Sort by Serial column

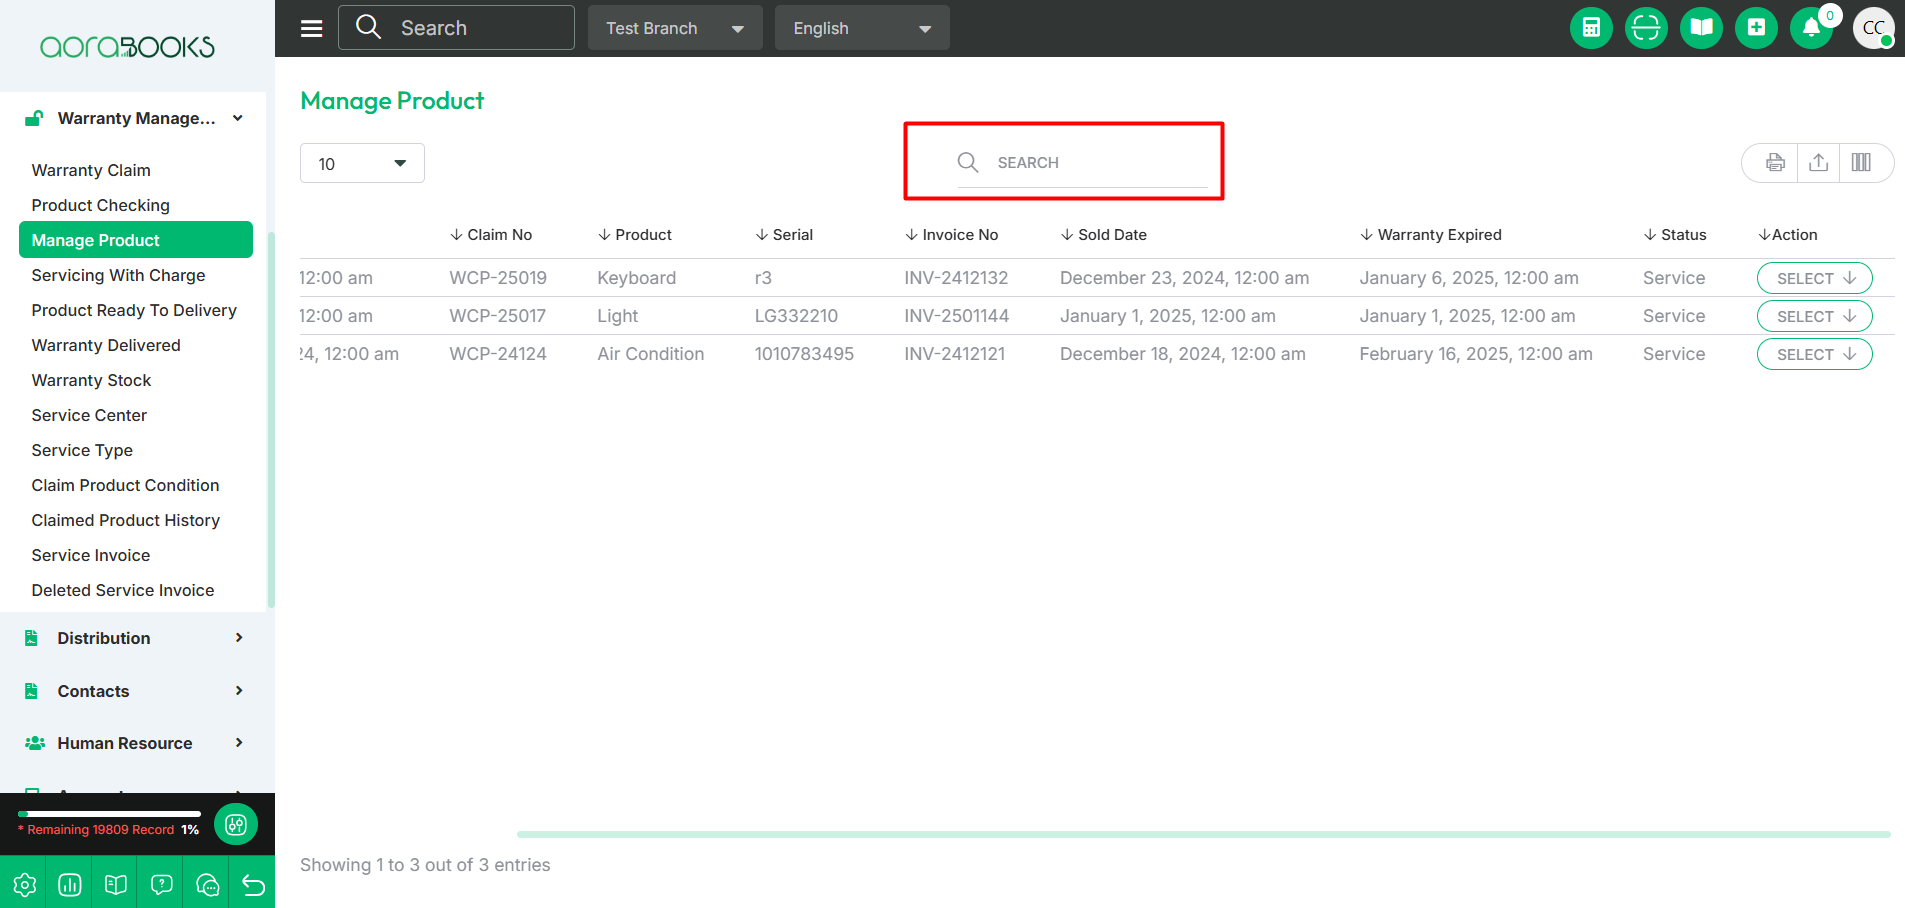[784, 235]
